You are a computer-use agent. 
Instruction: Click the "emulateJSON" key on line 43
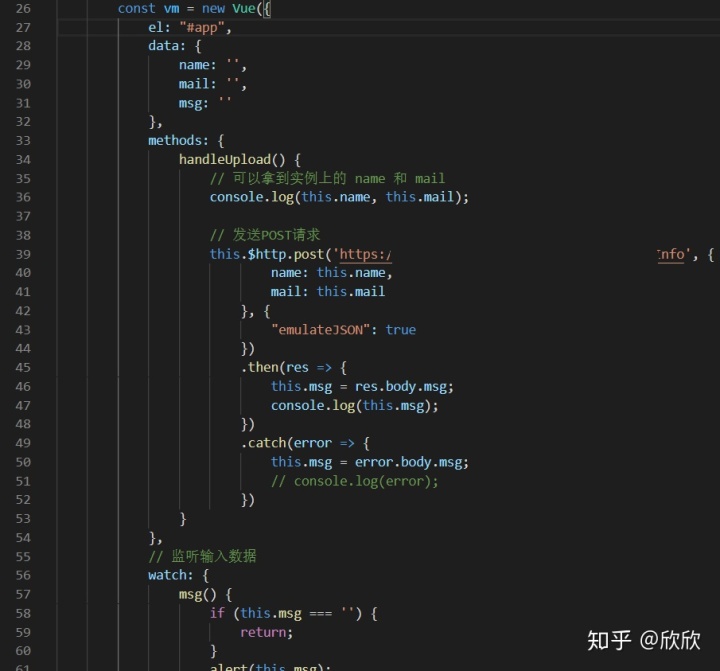(x=320, y=330)
